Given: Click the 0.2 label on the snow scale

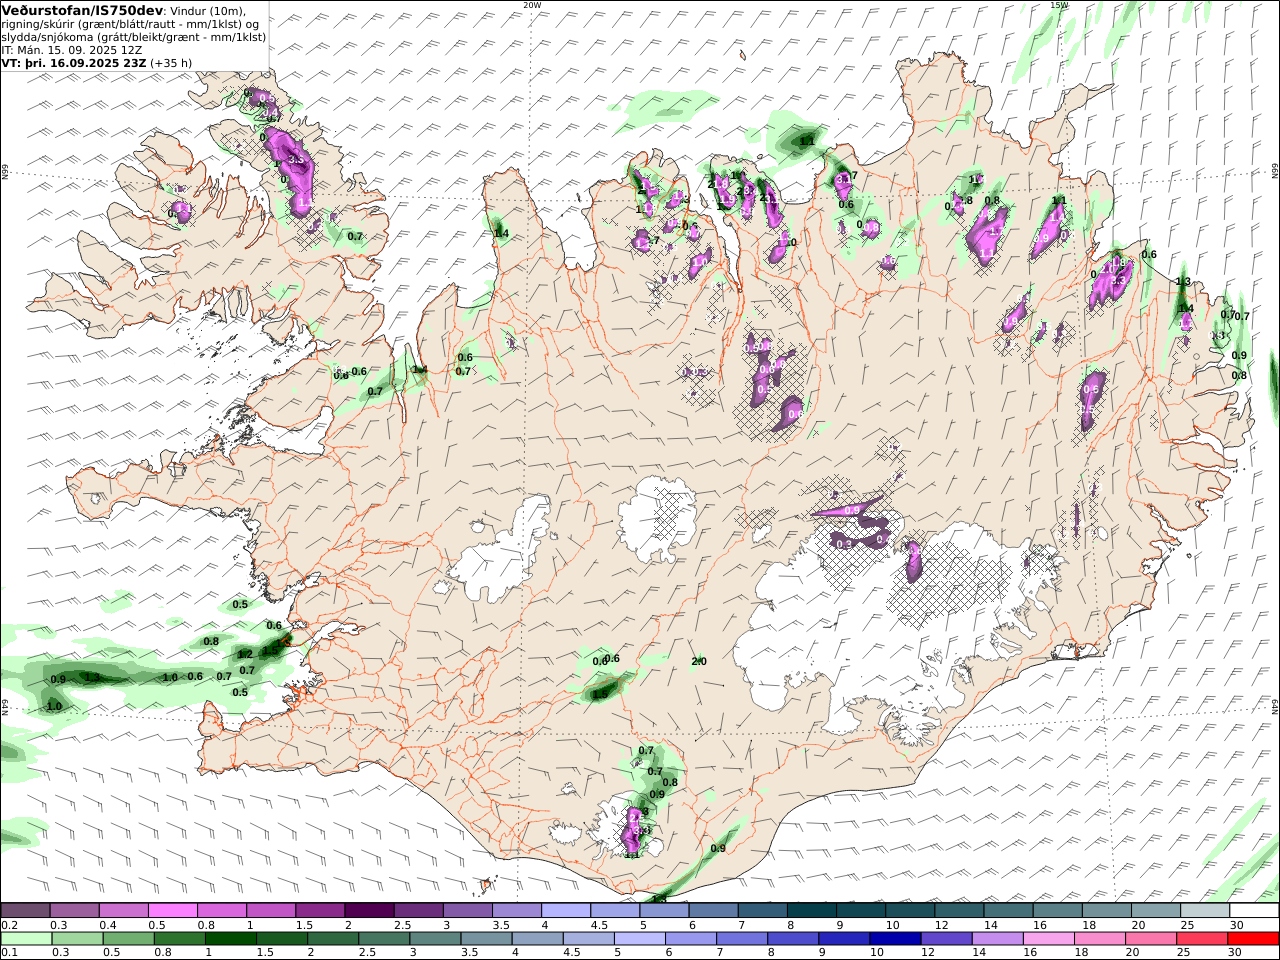Looking at the screenshot, I should pyautogui.click(x=8, y=925).
